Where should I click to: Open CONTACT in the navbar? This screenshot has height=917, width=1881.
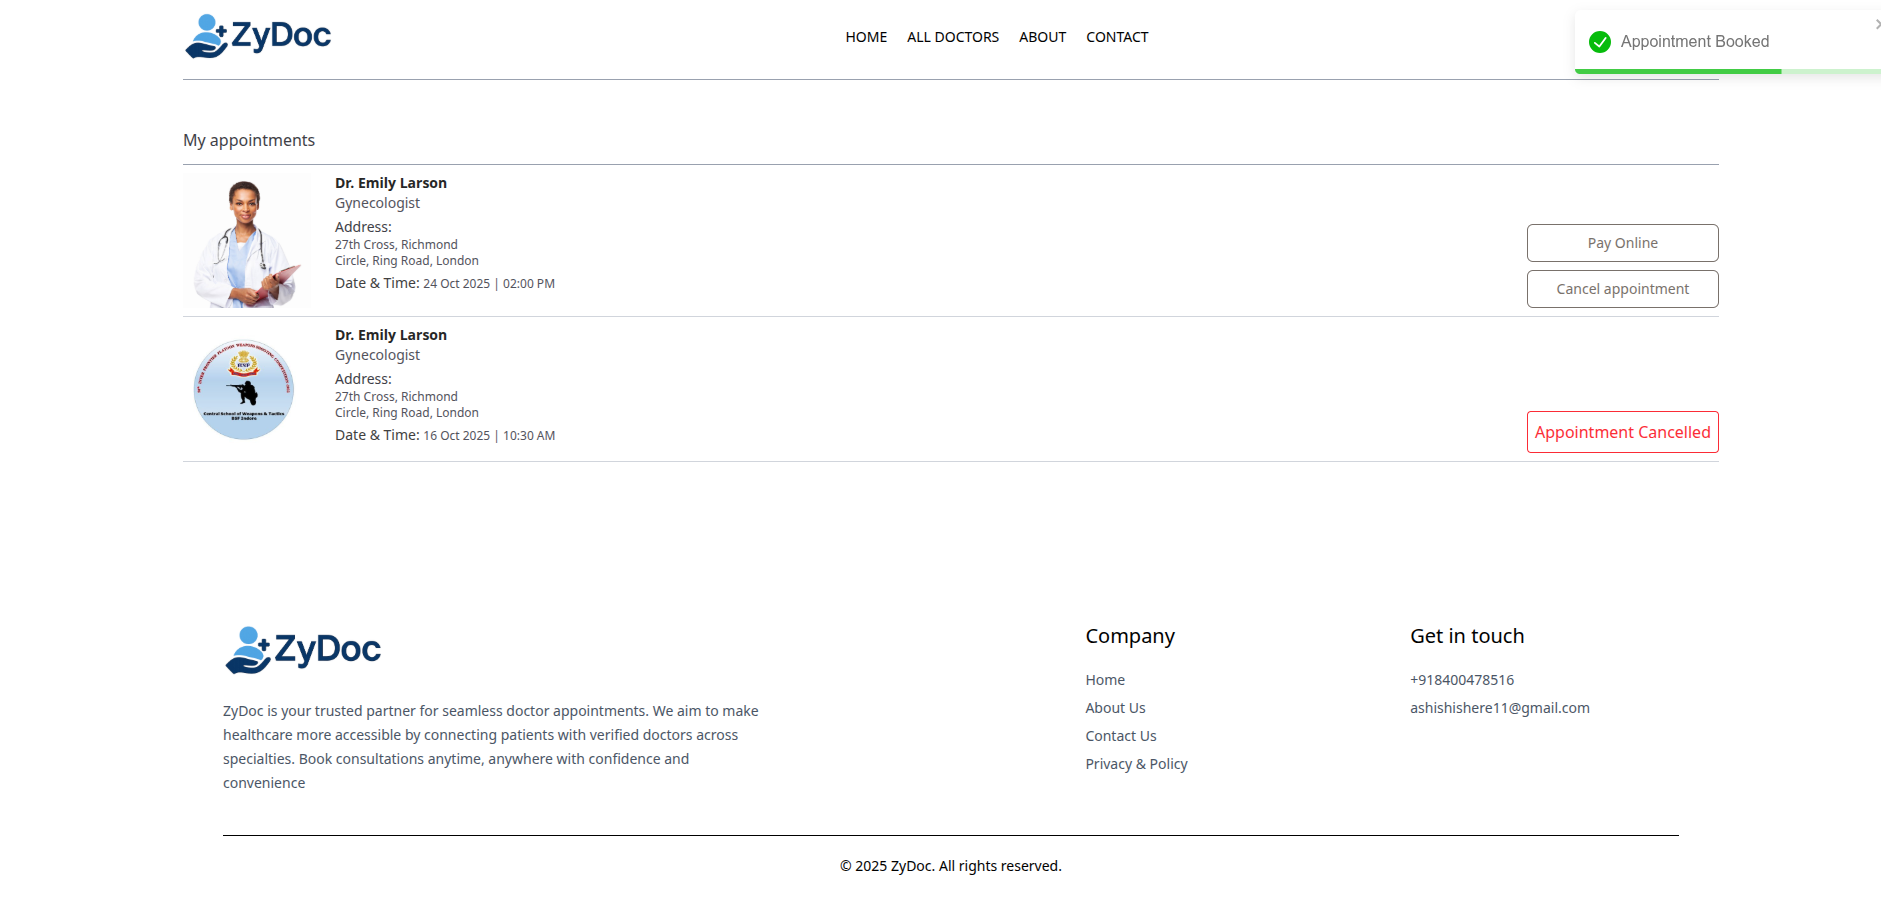click(x=1117, y=37)
